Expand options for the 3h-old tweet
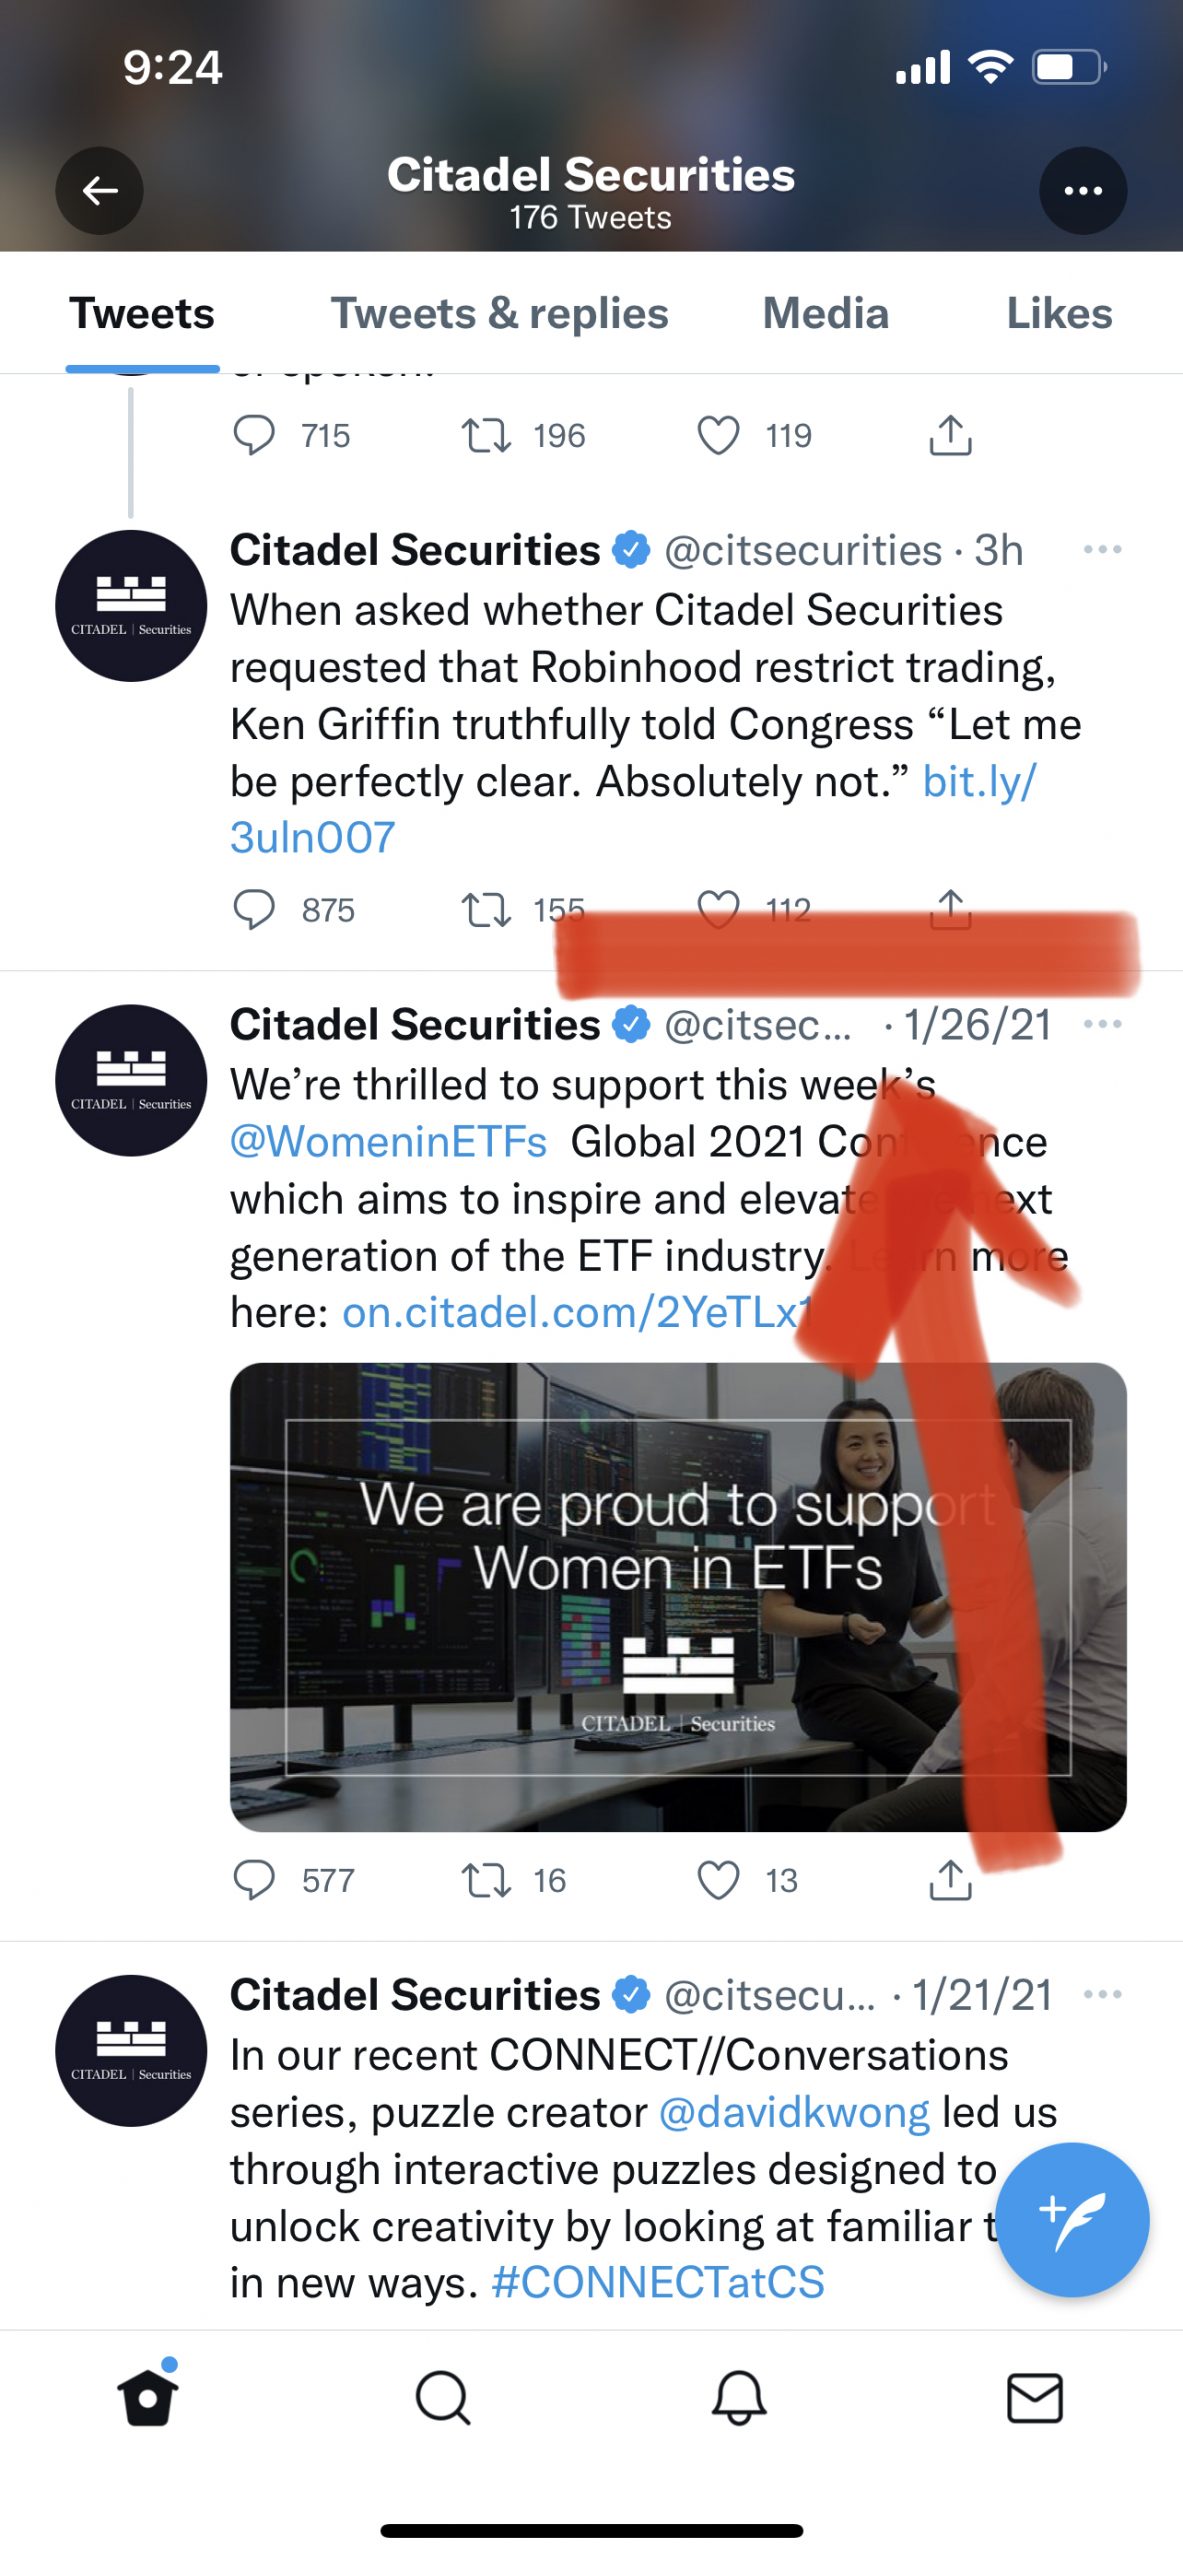 coord(1102,550)
